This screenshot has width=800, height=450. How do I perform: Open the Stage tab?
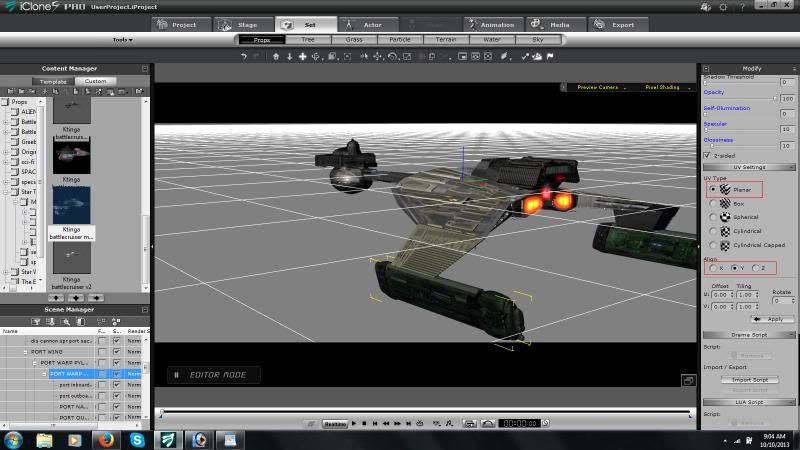click(243, 24)
